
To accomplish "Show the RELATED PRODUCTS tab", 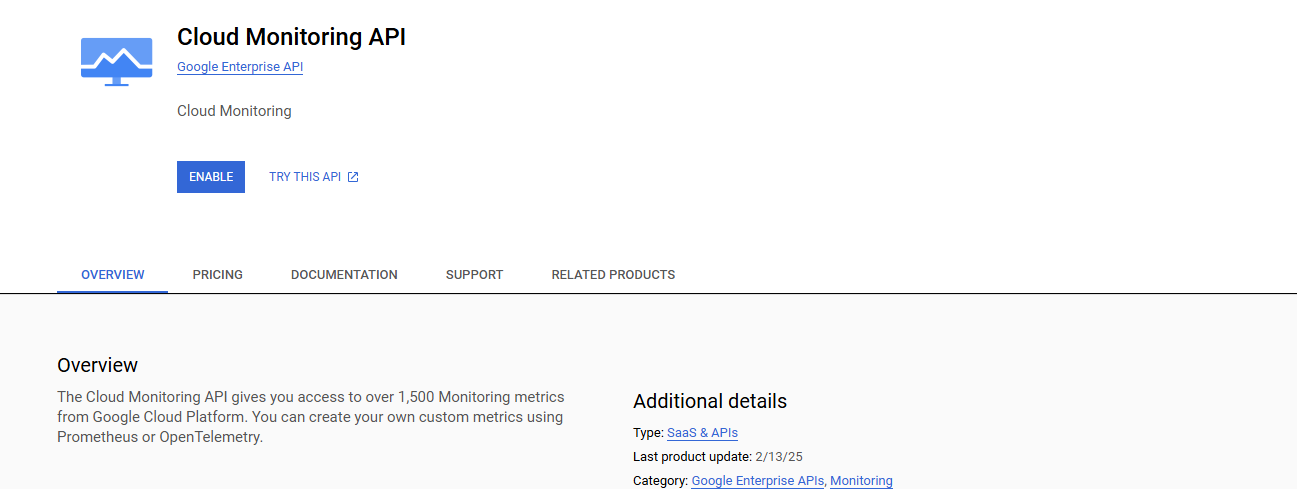I will pyautogui.click(x=613, y=275).
